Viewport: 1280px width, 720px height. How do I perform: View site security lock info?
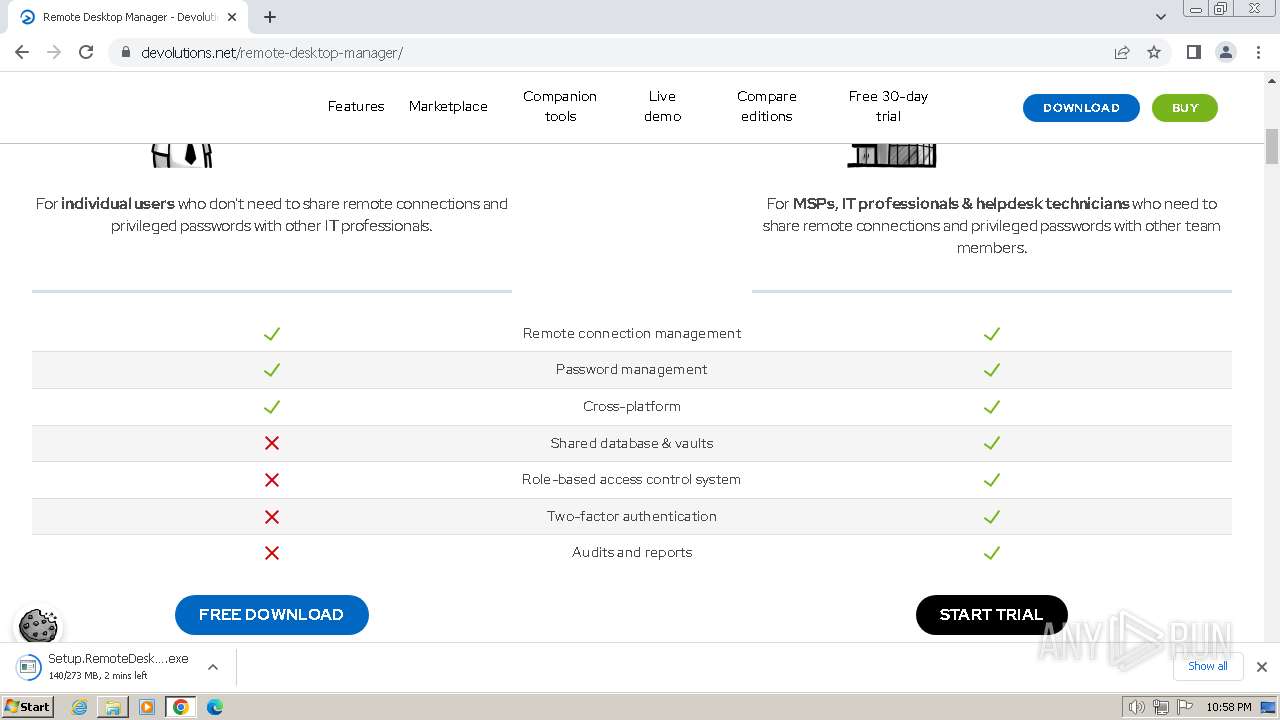(x=125, y=52)
